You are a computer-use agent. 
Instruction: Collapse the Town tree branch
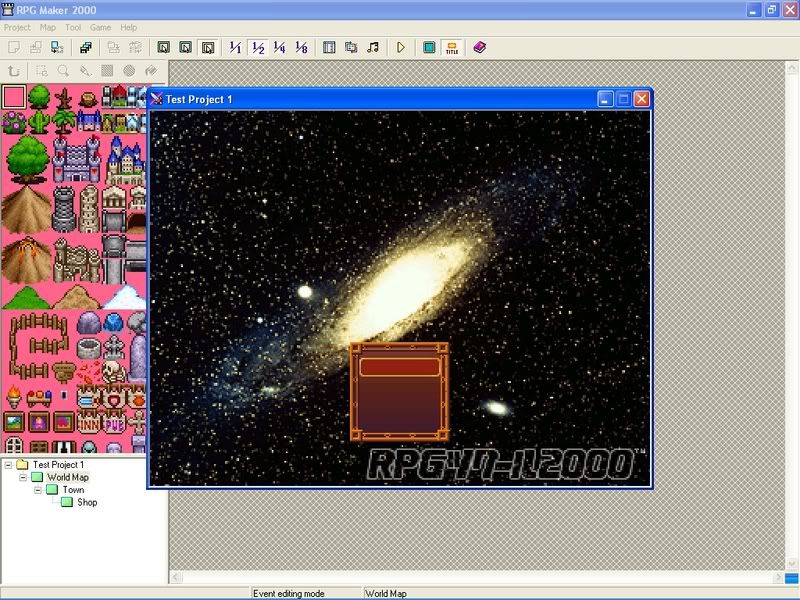click(37, 490)
